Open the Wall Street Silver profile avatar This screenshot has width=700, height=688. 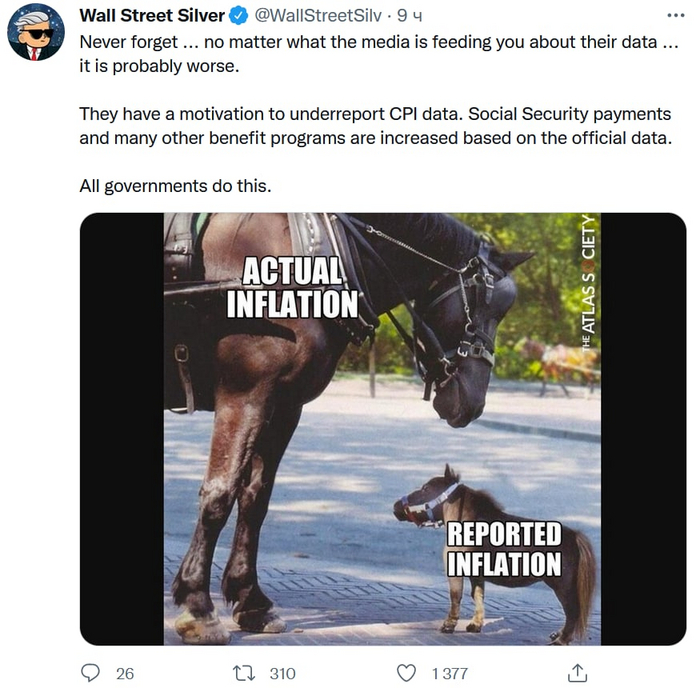tap(36, 31)
